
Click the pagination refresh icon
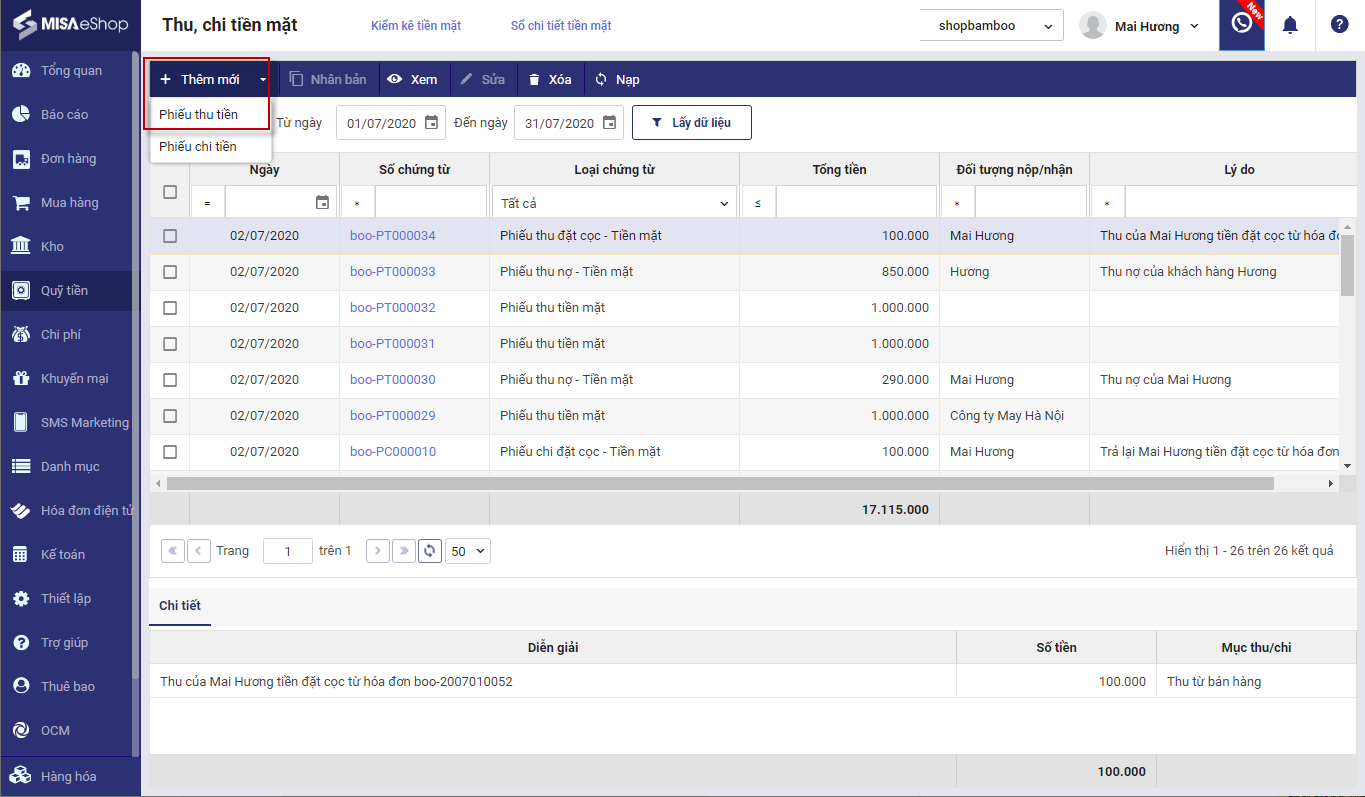click(430, 551)
